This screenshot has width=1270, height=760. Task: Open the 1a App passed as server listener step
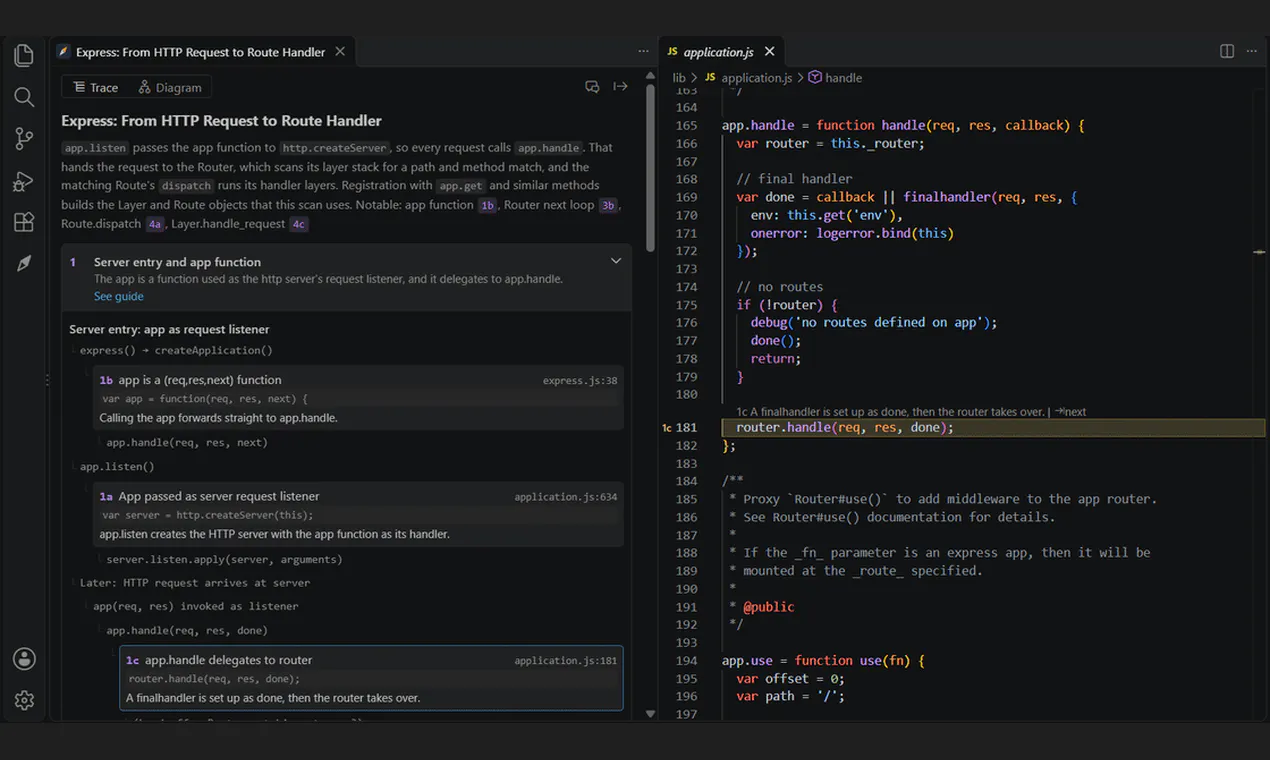click(x=358, y=514)
